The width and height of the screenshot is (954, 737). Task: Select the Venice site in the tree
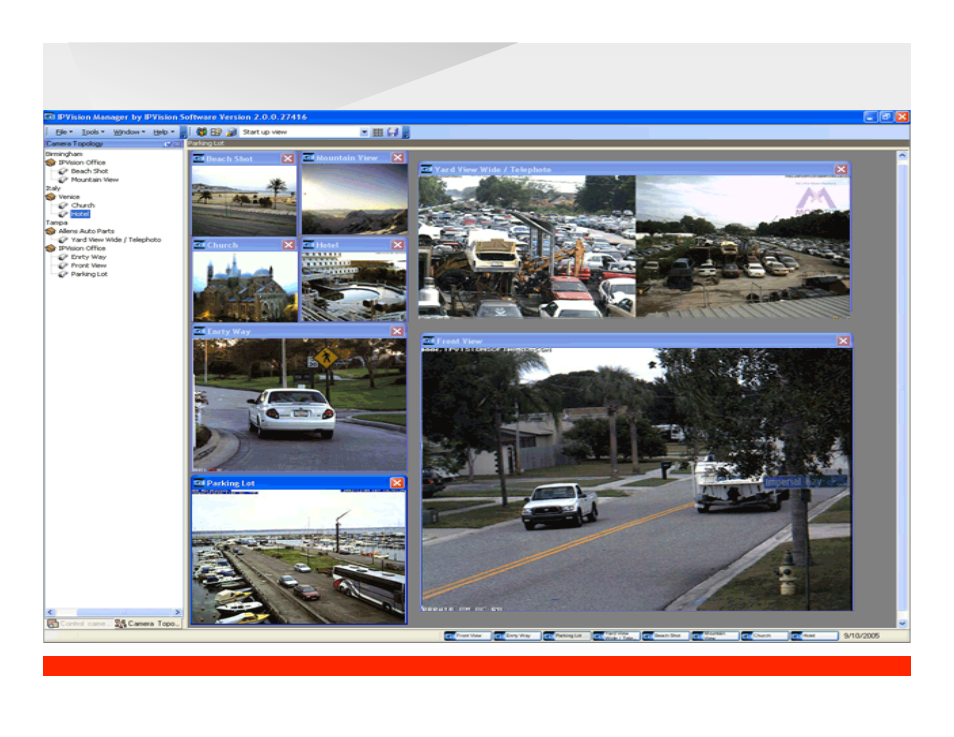[x=69, y=197]
